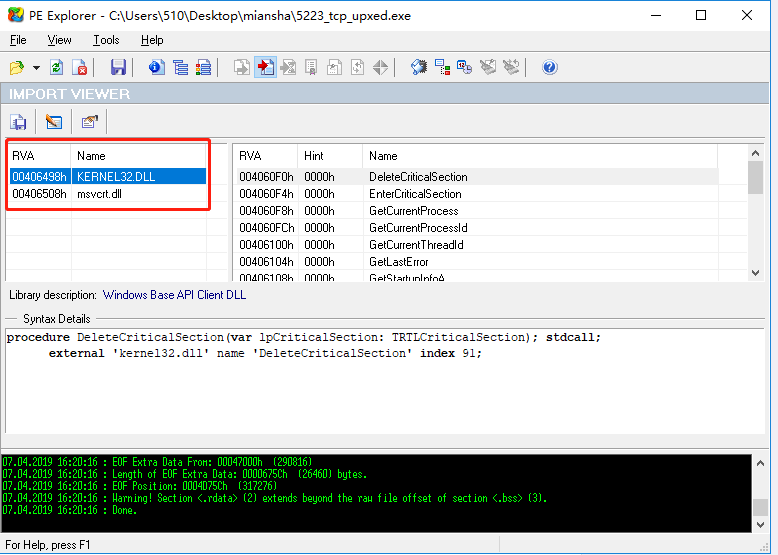This screenshot has width=778, height=555.
Task: Click the grayed Relocations page icon
Action: tap(334, 67)
